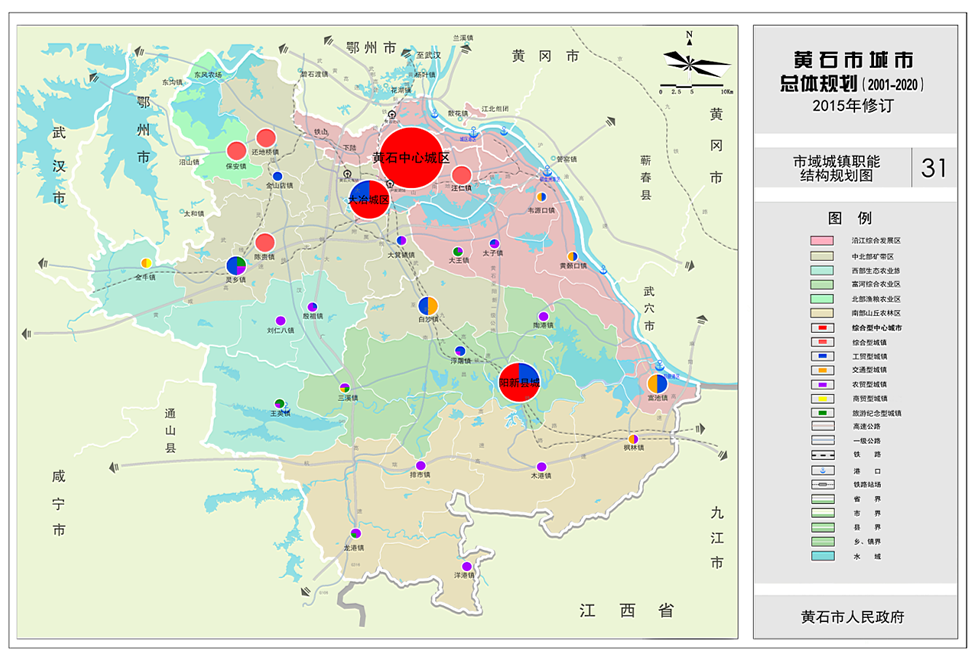Viewport: 979px width, 657px height.
Task: Click the 九江市 label on the map
Action: point(717,538)
